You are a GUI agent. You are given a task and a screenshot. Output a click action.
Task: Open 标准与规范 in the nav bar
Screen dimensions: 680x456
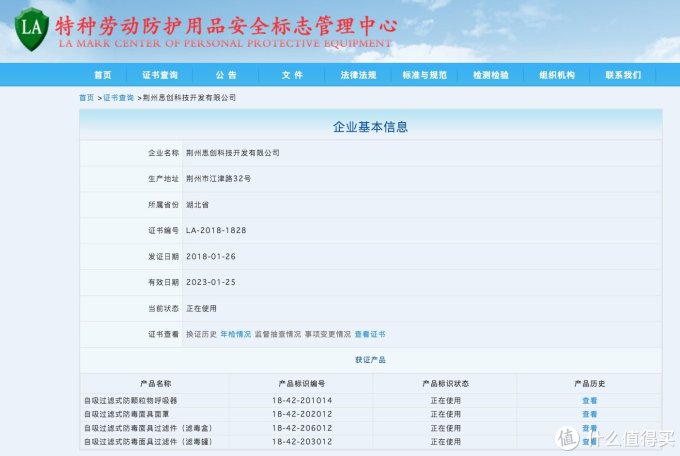pos(425,75)
